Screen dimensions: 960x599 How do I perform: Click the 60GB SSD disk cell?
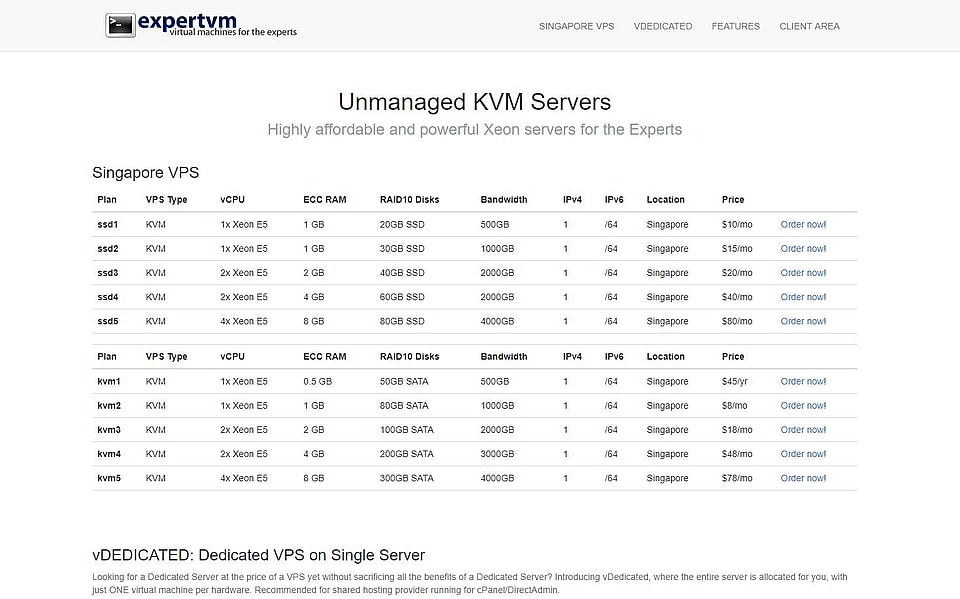[402, 297]
